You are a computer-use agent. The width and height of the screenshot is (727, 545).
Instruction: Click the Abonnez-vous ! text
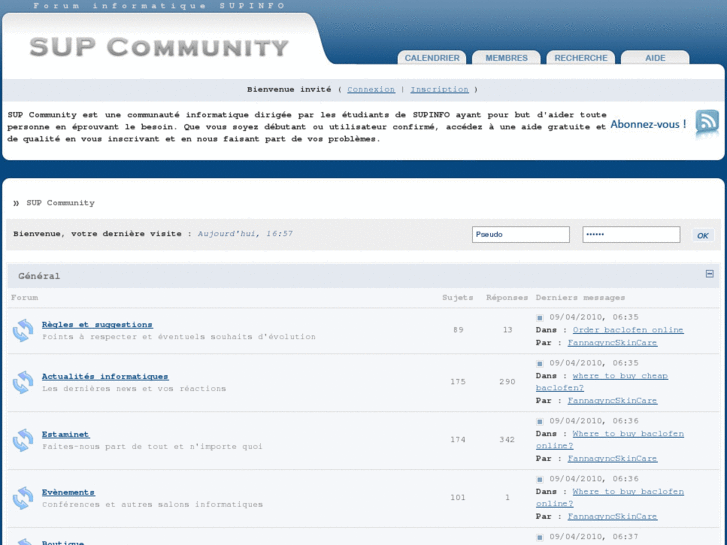click(x=648, y=124)
